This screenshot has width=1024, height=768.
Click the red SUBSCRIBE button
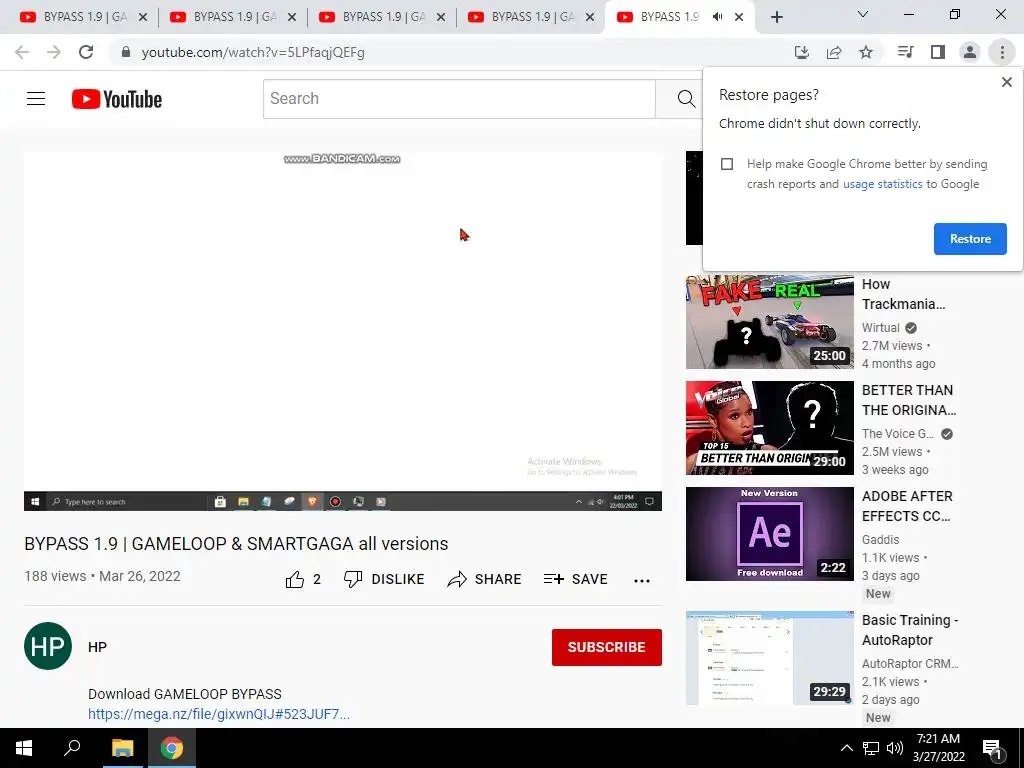pyautogui.click(x=607, y=647)
